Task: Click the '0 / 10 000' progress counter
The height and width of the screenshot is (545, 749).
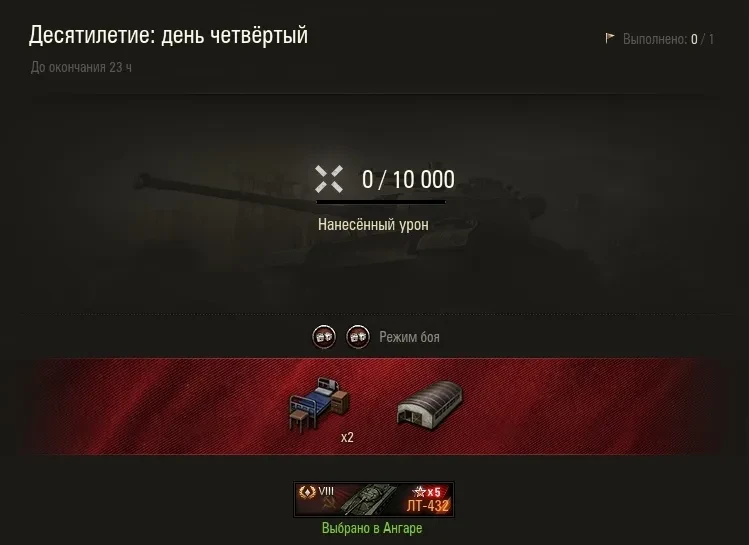Action: pos(408,180)
